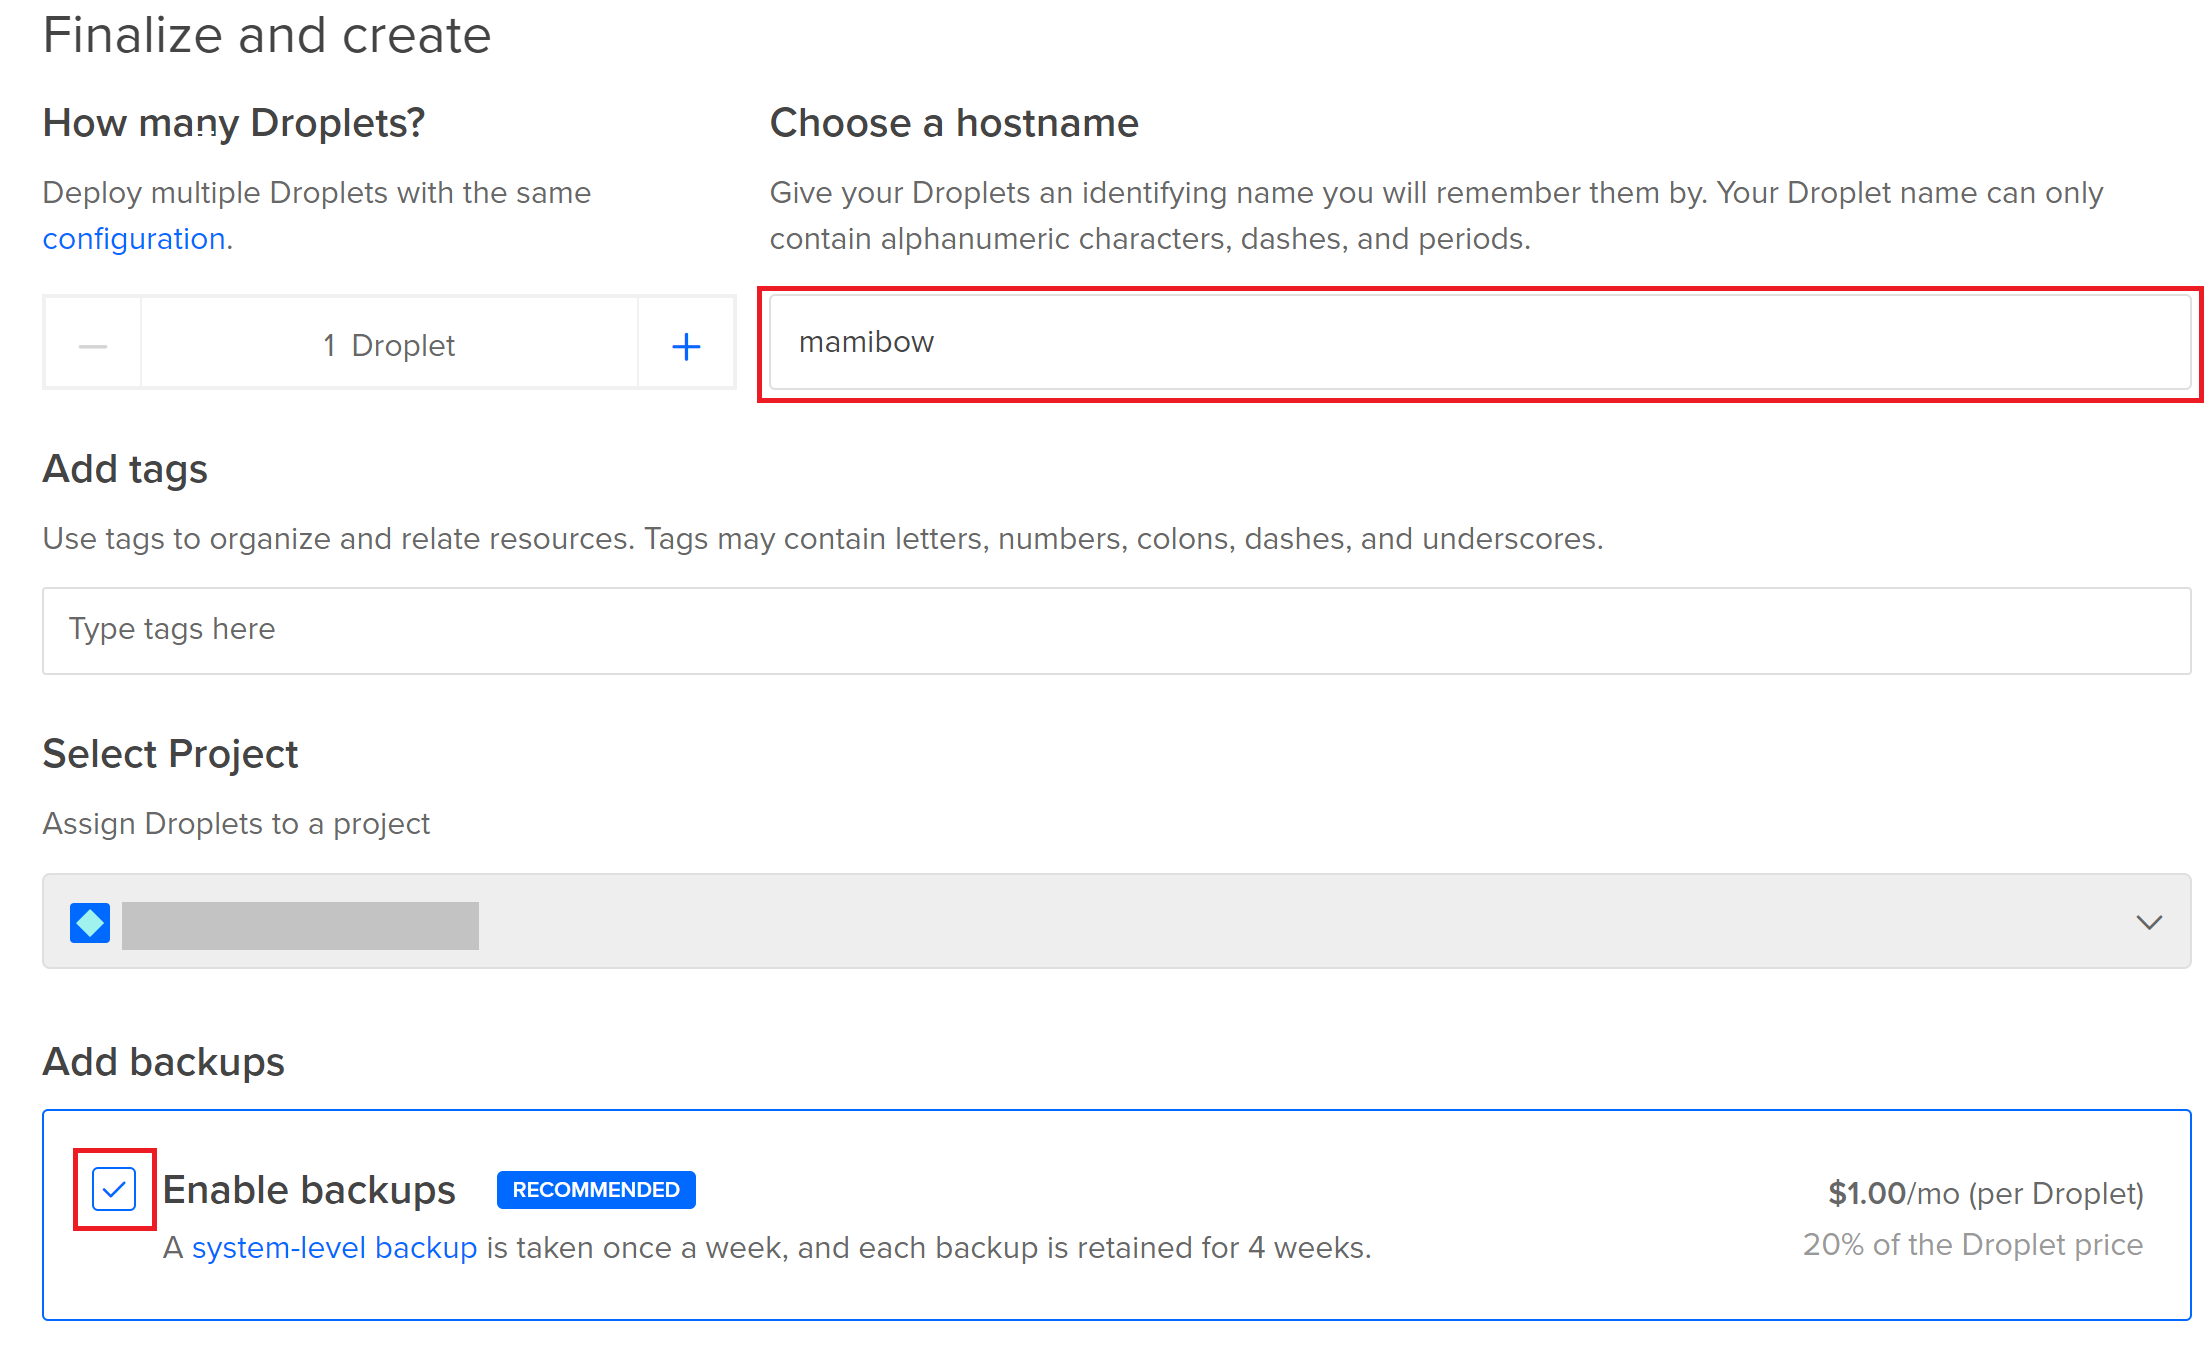
Task: Click the Finalize and create title
Action: 267,36
